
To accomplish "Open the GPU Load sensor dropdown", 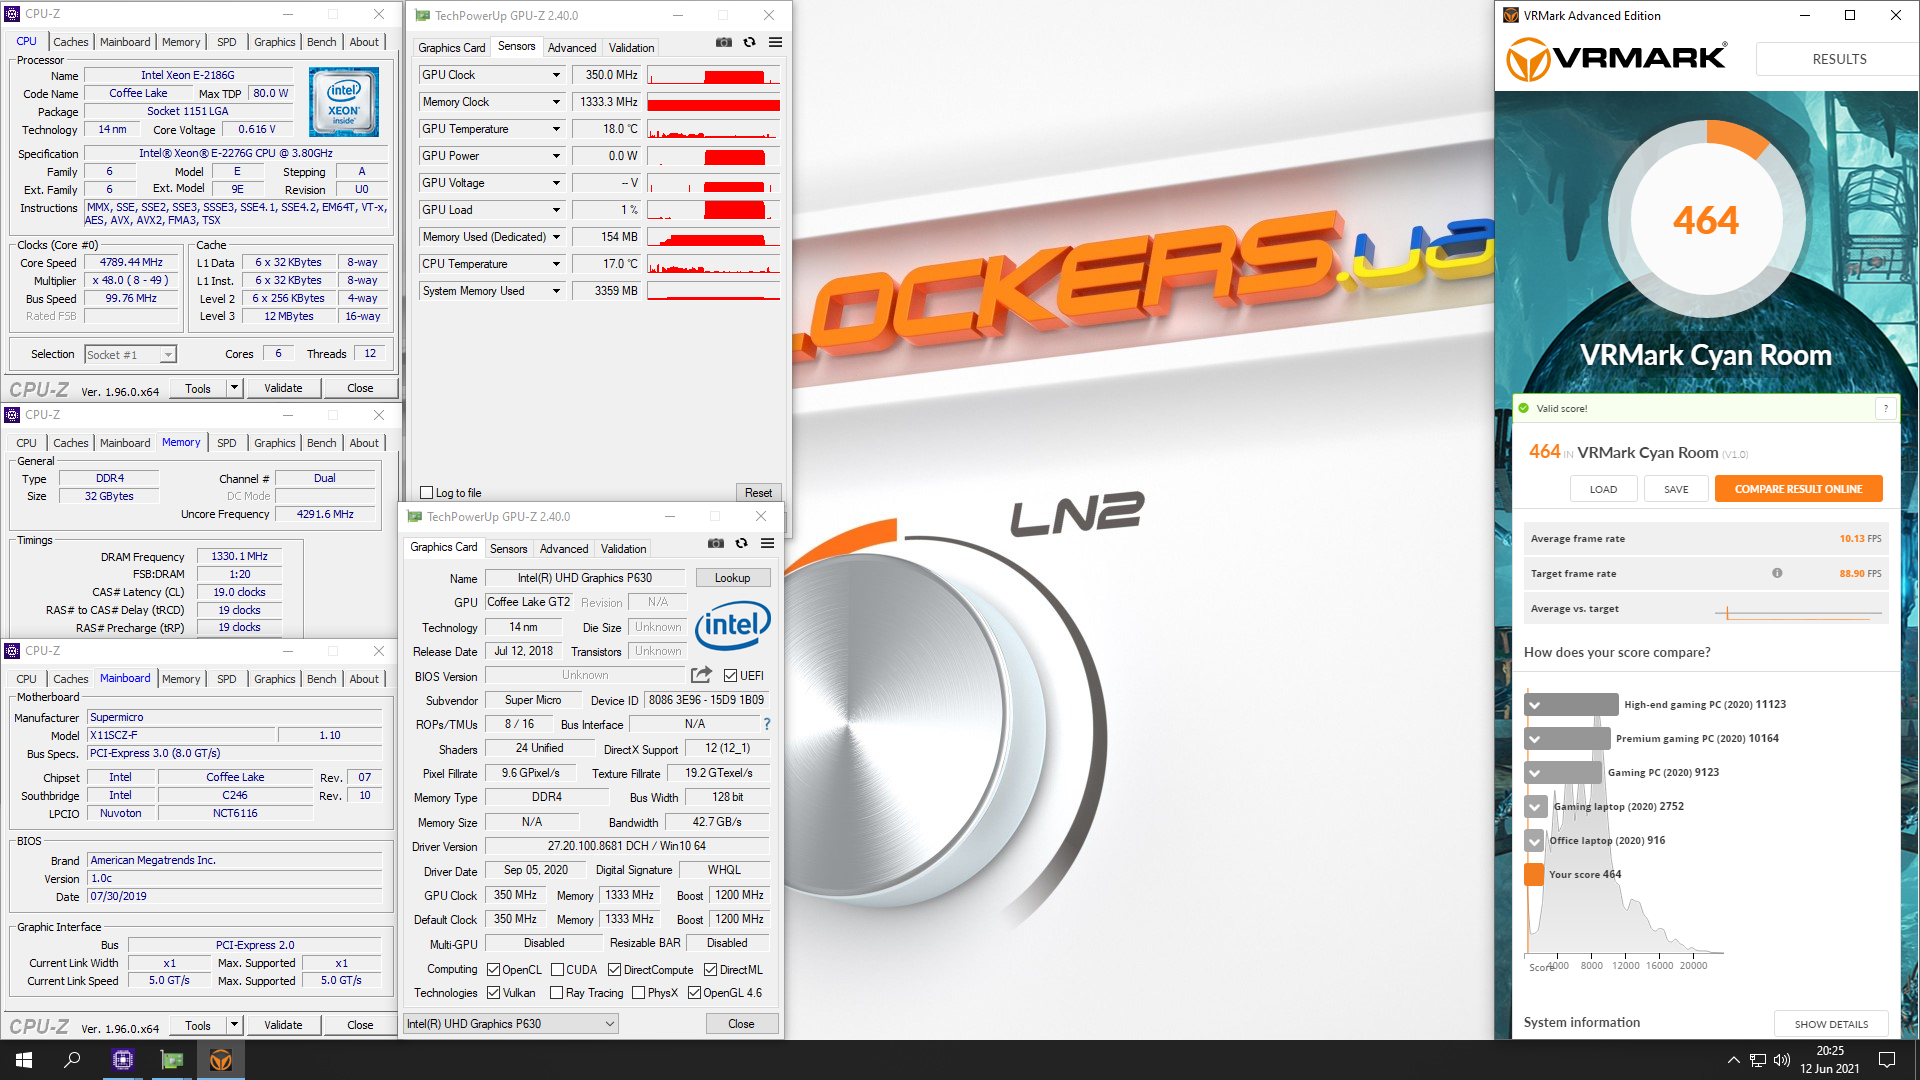I will pyautogui.click(x=556, y=210).
